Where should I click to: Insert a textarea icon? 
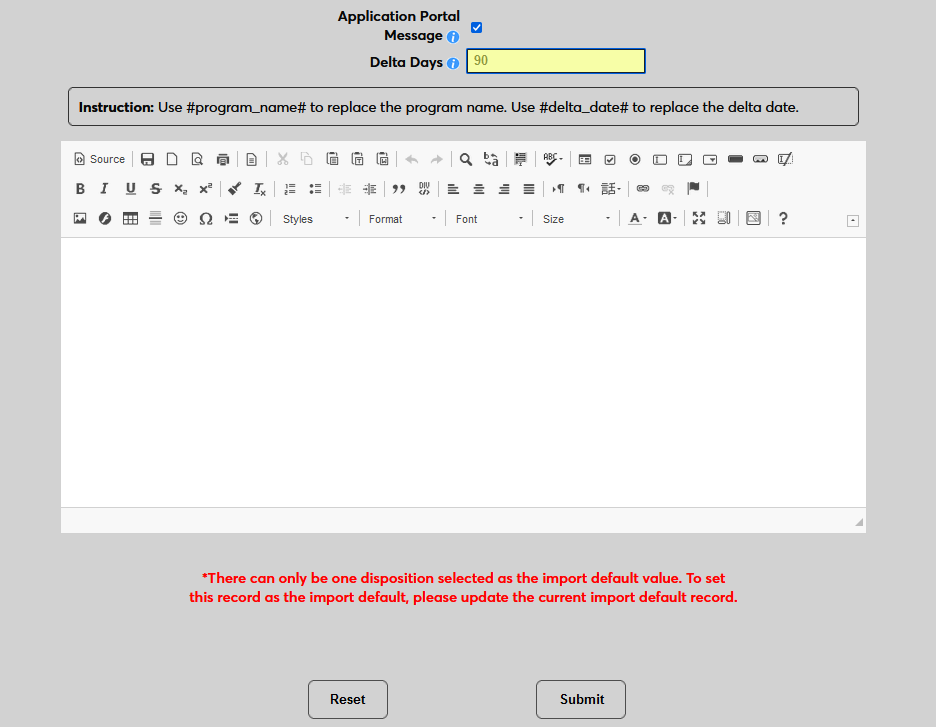coord(685,159)
